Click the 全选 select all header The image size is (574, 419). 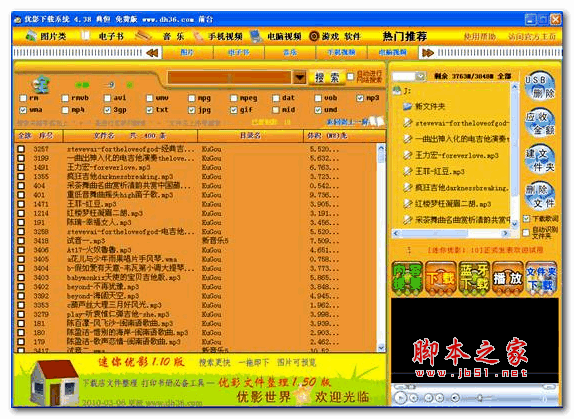[x=25, y=136]
